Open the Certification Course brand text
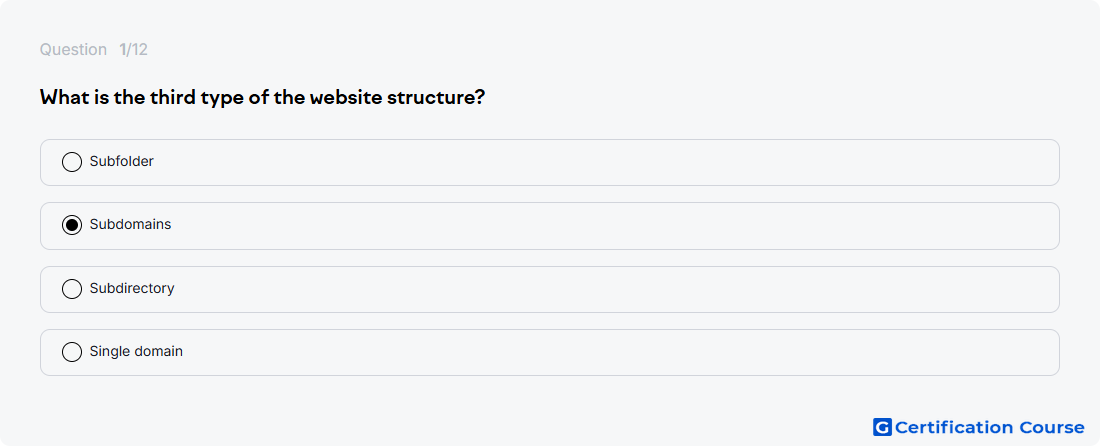Image resolution: width=1100 pixels, height=446 pixels. (989, 427)
